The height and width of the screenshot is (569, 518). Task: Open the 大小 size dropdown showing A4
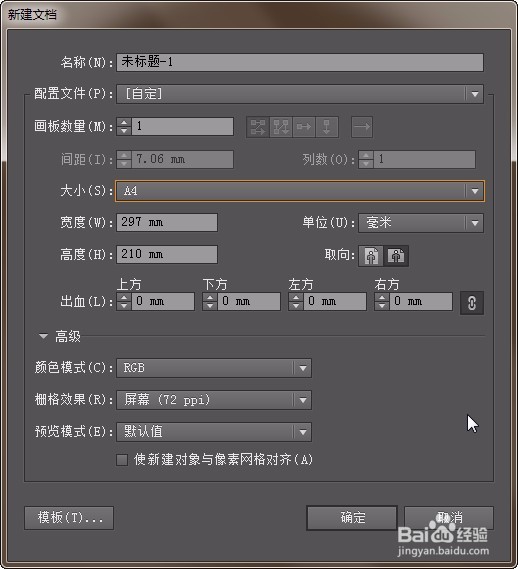point(300,191)
